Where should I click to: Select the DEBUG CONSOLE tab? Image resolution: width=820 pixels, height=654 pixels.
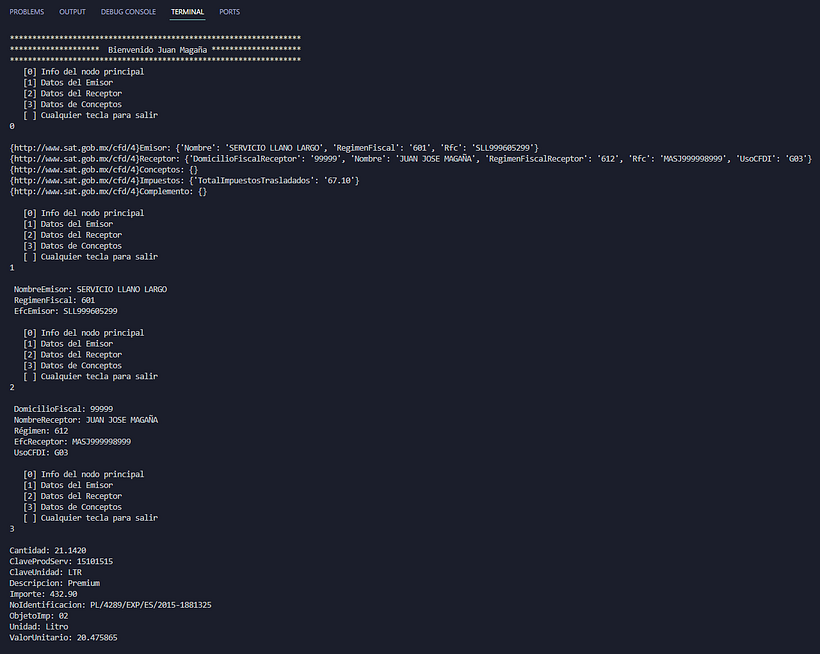click(128, 12)
